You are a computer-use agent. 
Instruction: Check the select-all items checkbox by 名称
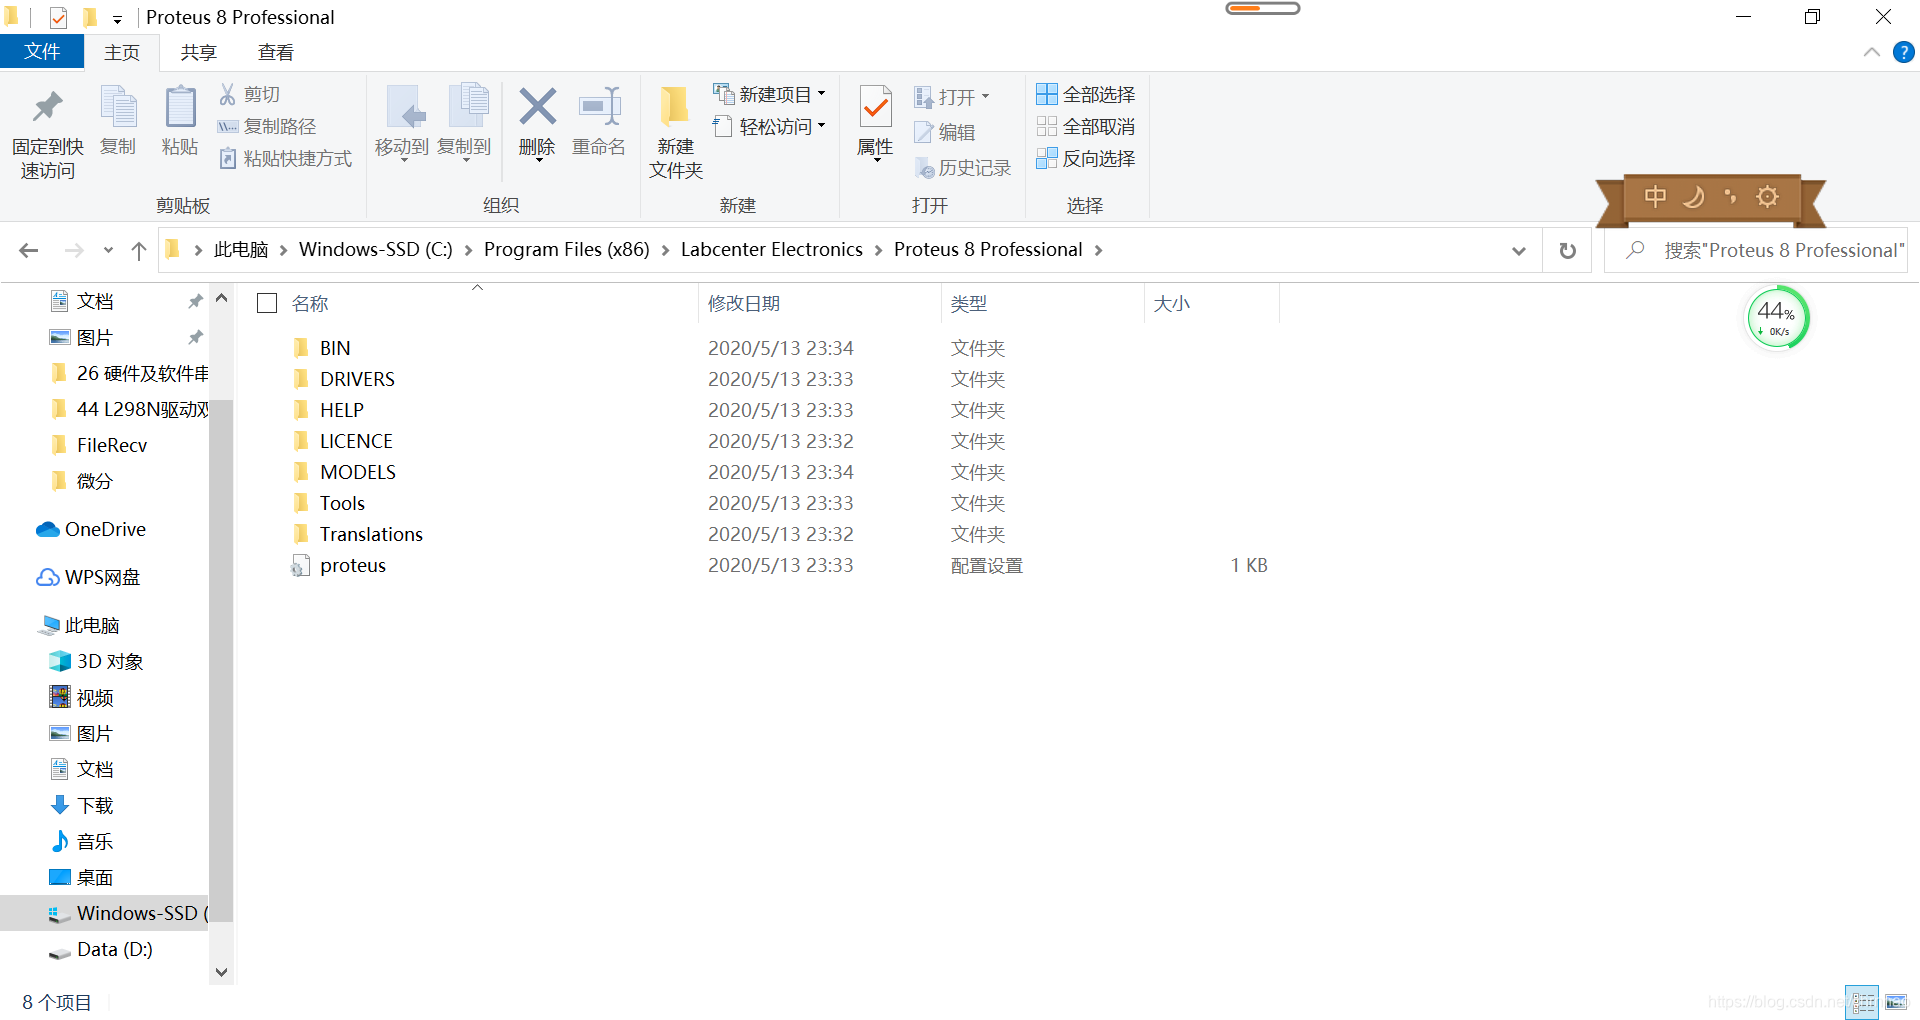[x=267, y=303]
